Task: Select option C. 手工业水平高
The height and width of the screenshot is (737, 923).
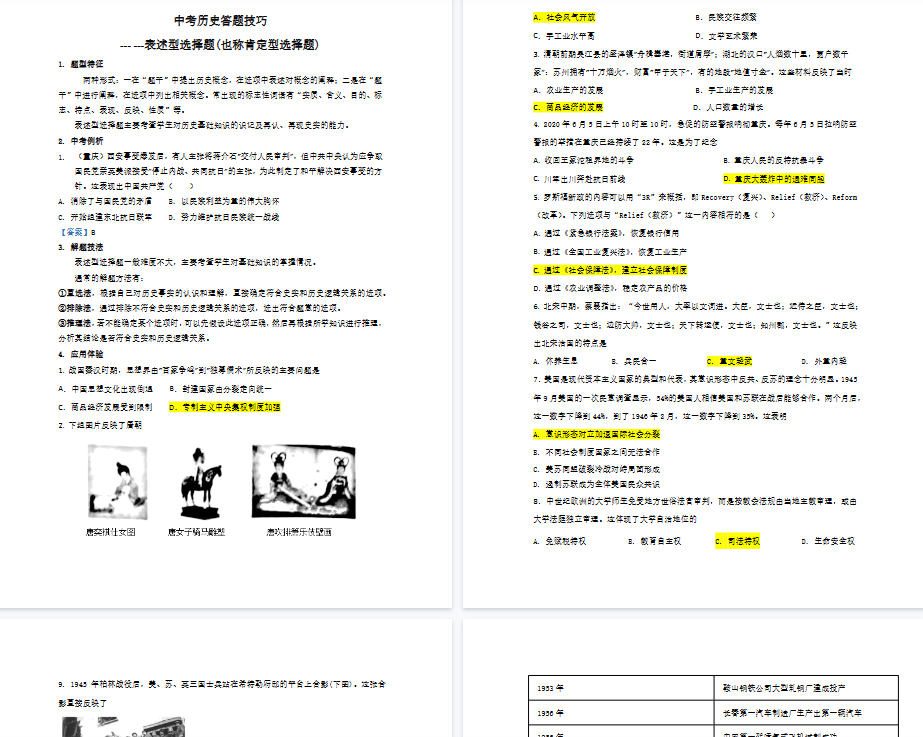Action: (564, 36)
